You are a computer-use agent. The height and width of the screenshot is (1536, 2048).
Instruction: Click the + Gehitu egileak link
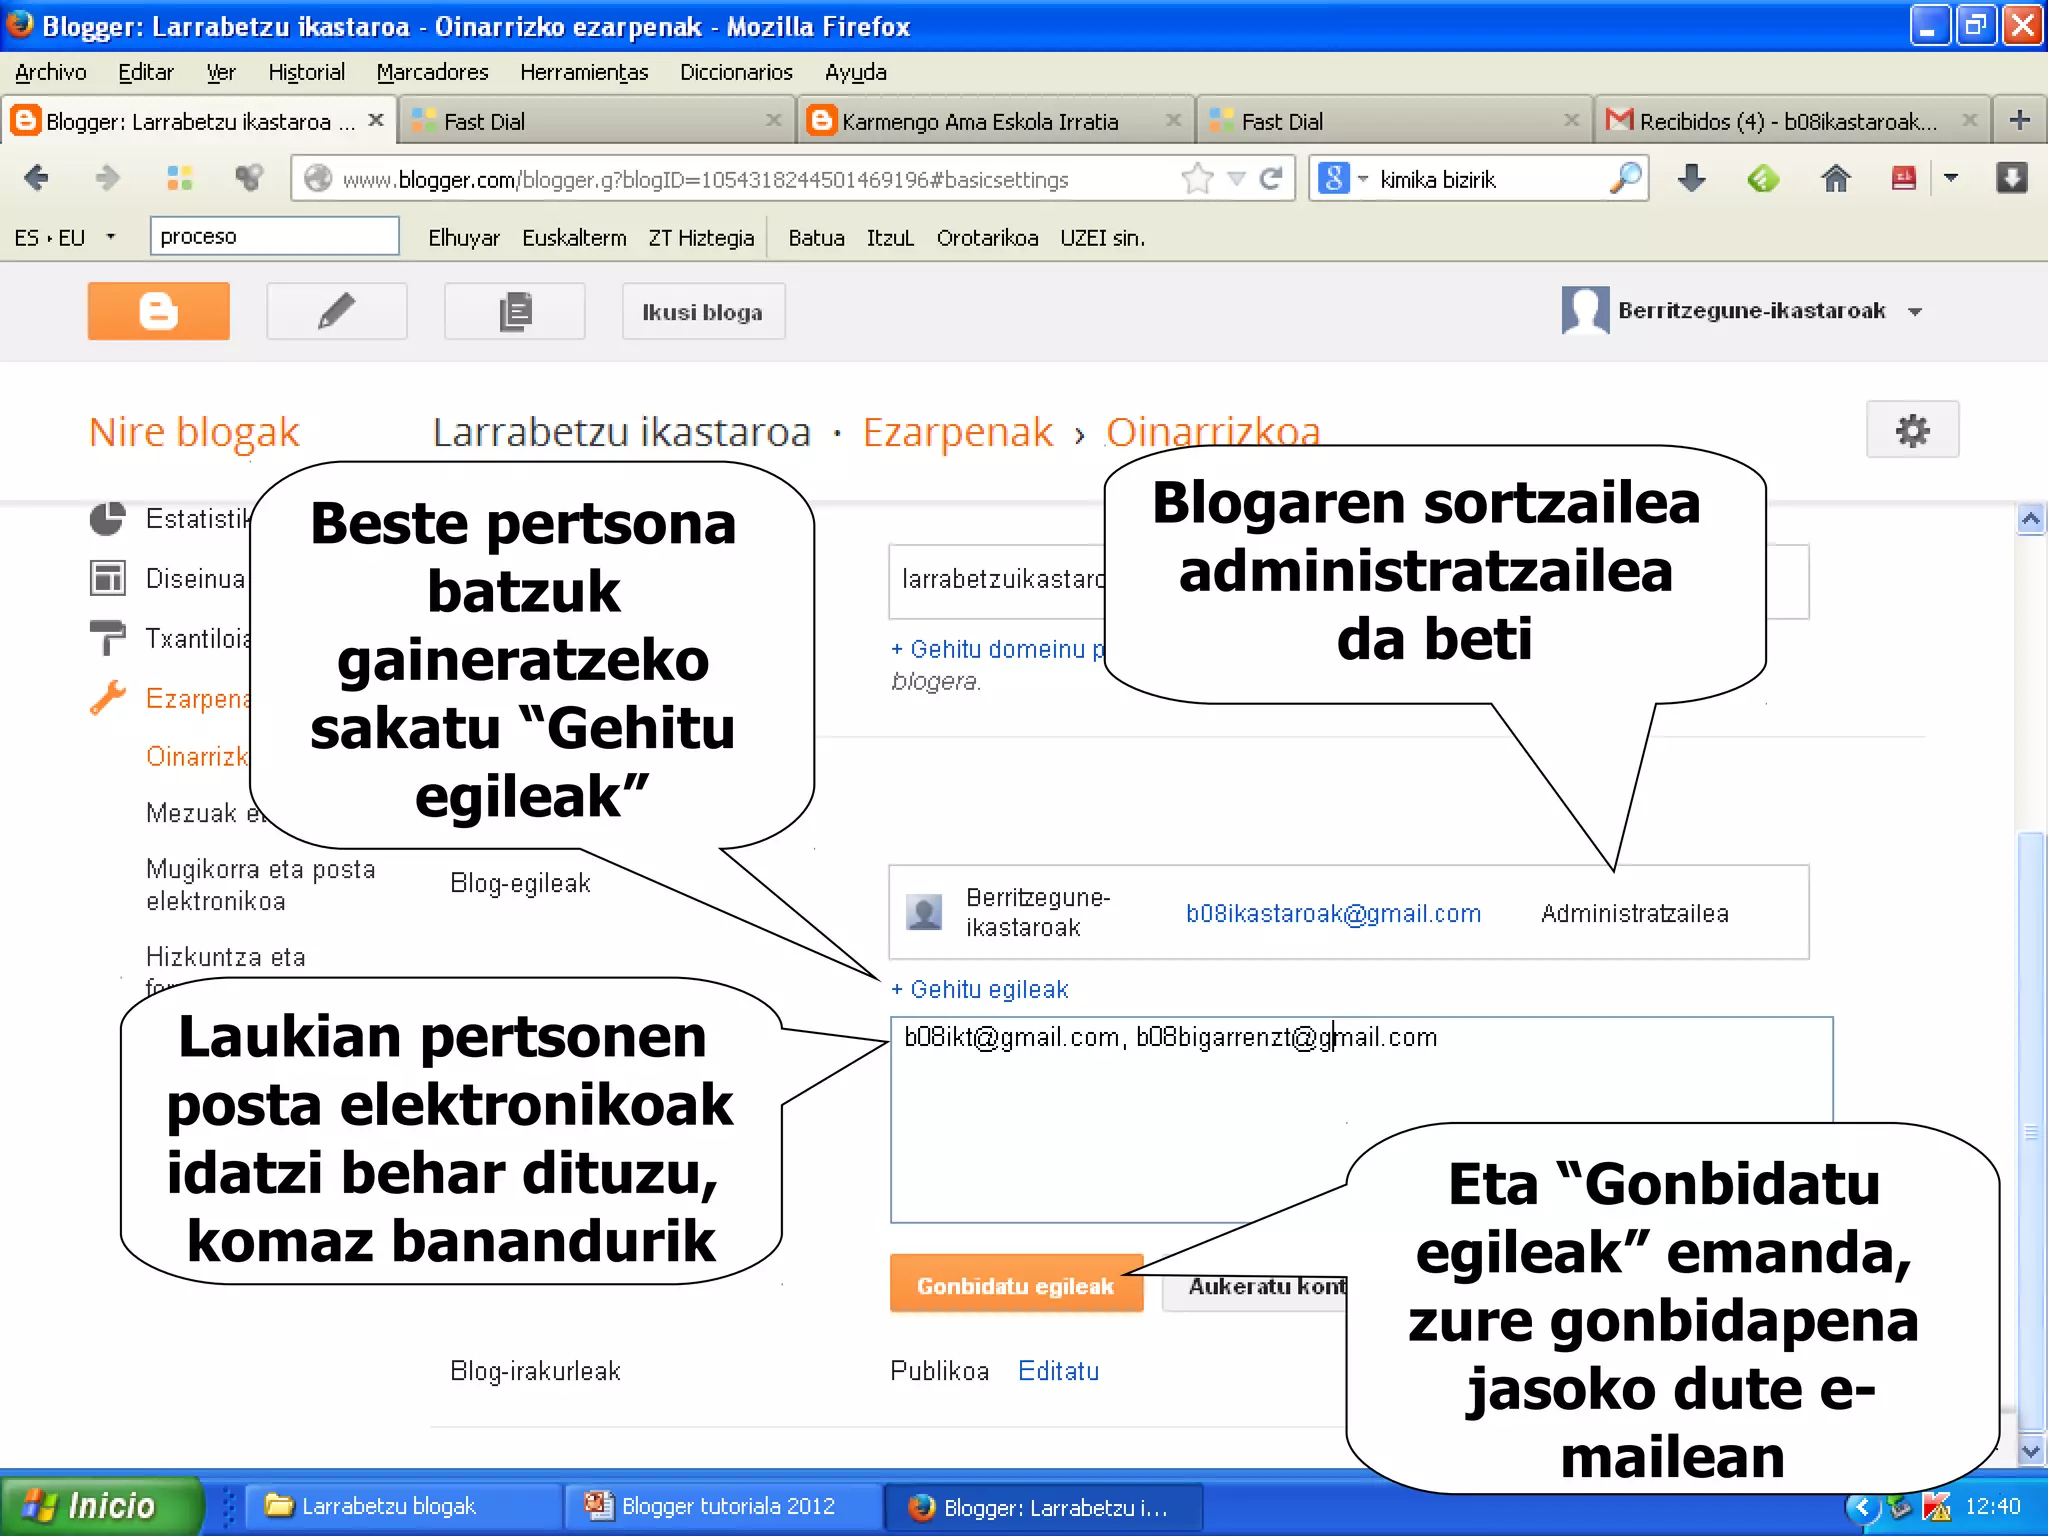[x=979, y=989]
